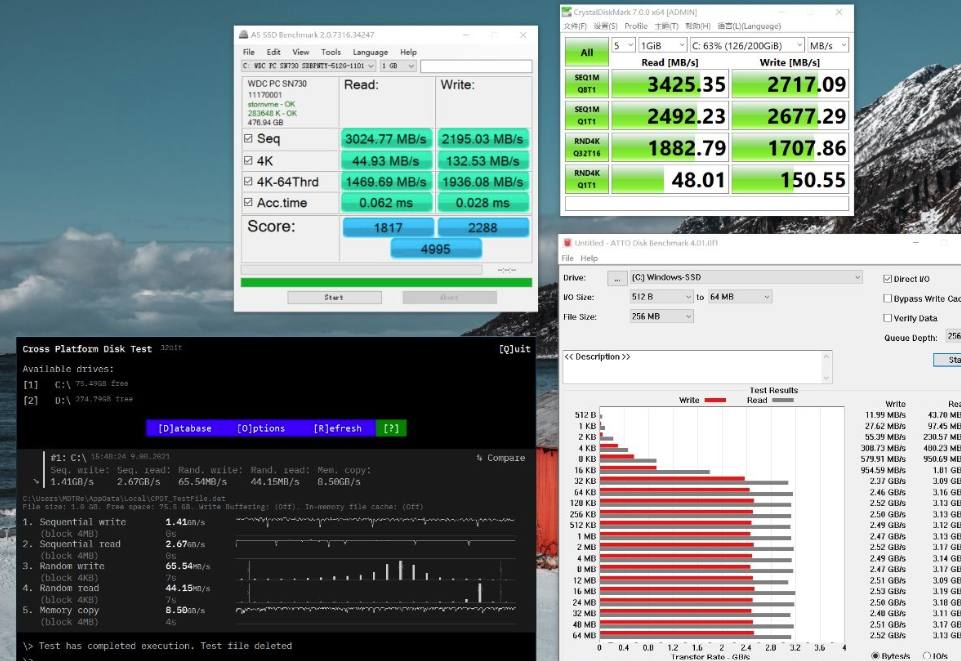Run the SEQ1M Q8T1 test in CrystalDiskMark
This screenshot has width=961, height=661.
[x=587, y=84]
